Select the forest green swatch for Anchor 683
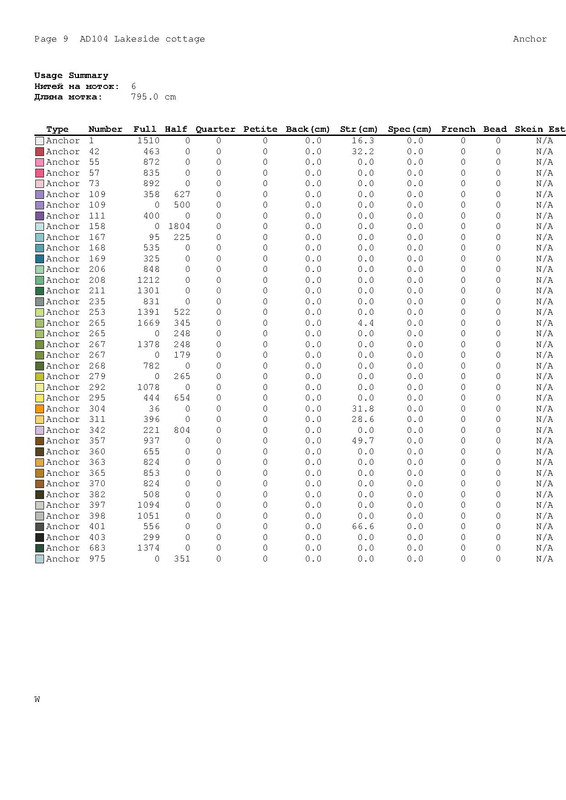 pos(39,548)
